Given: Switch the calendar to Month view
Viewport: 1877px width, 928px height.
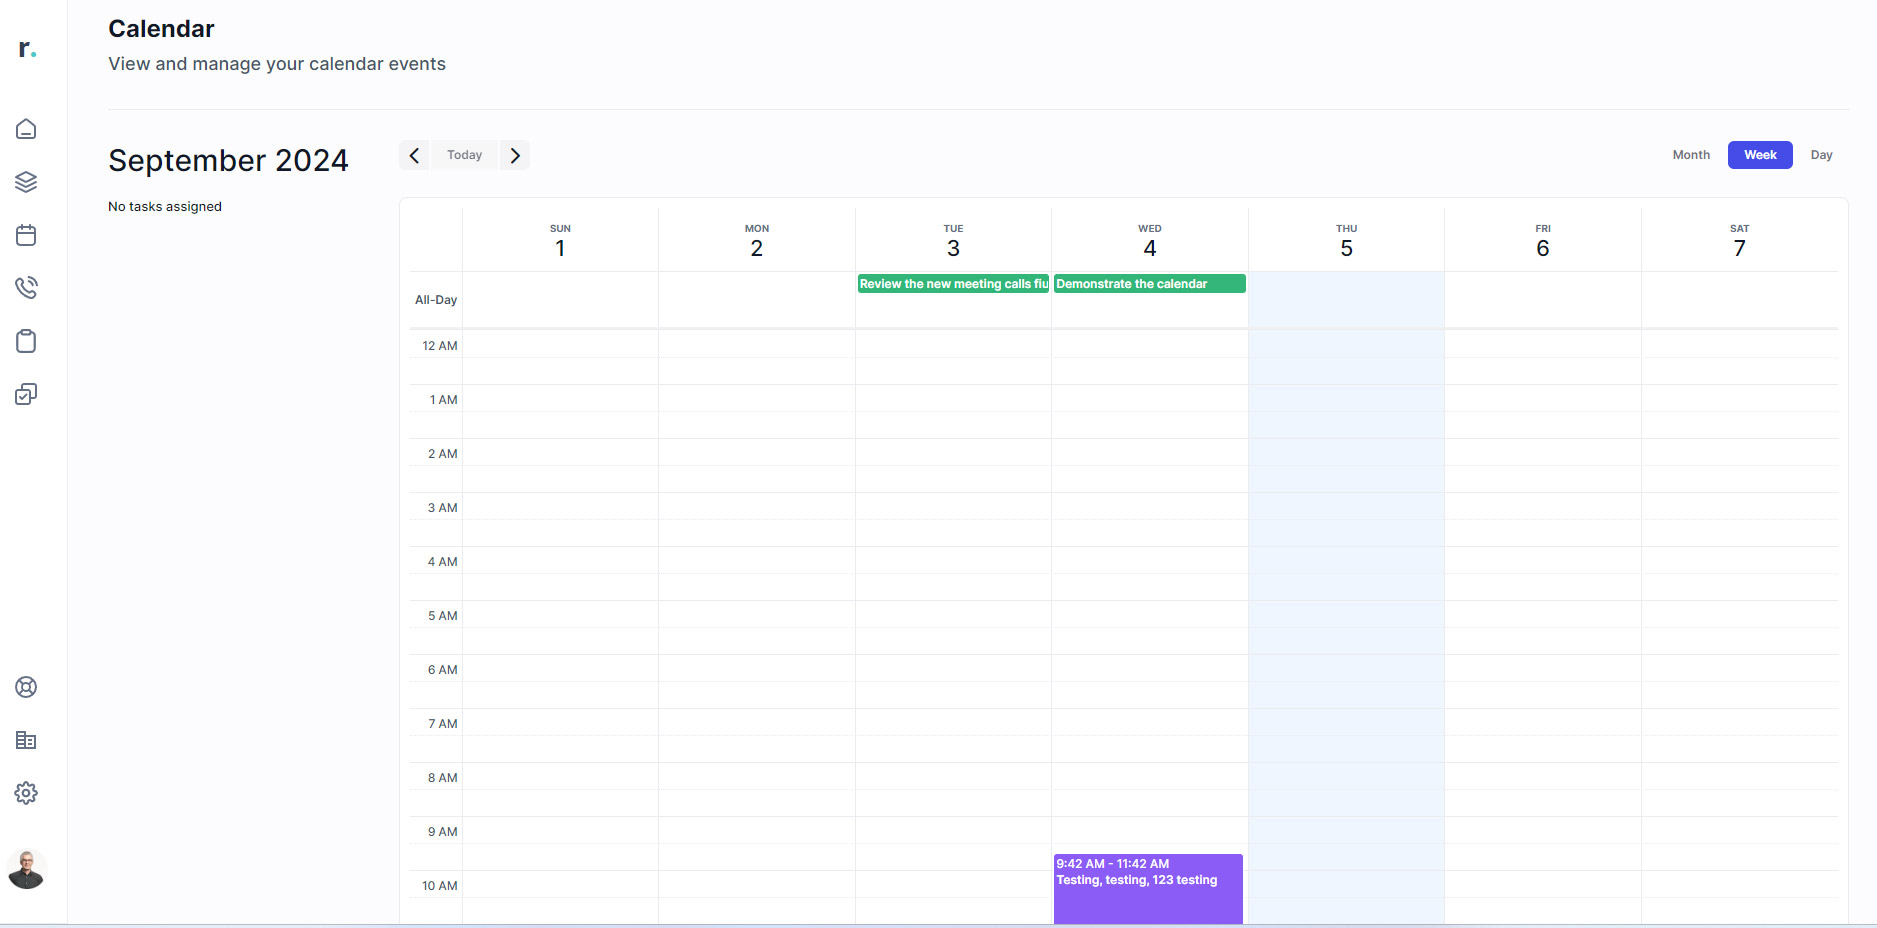Looking at the screenshot, I should (x=1691, y=155).
